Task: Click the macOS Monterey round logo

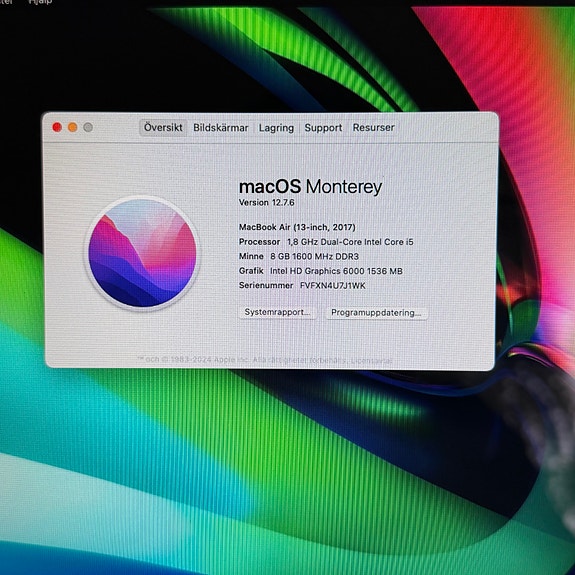Action: 142,253
